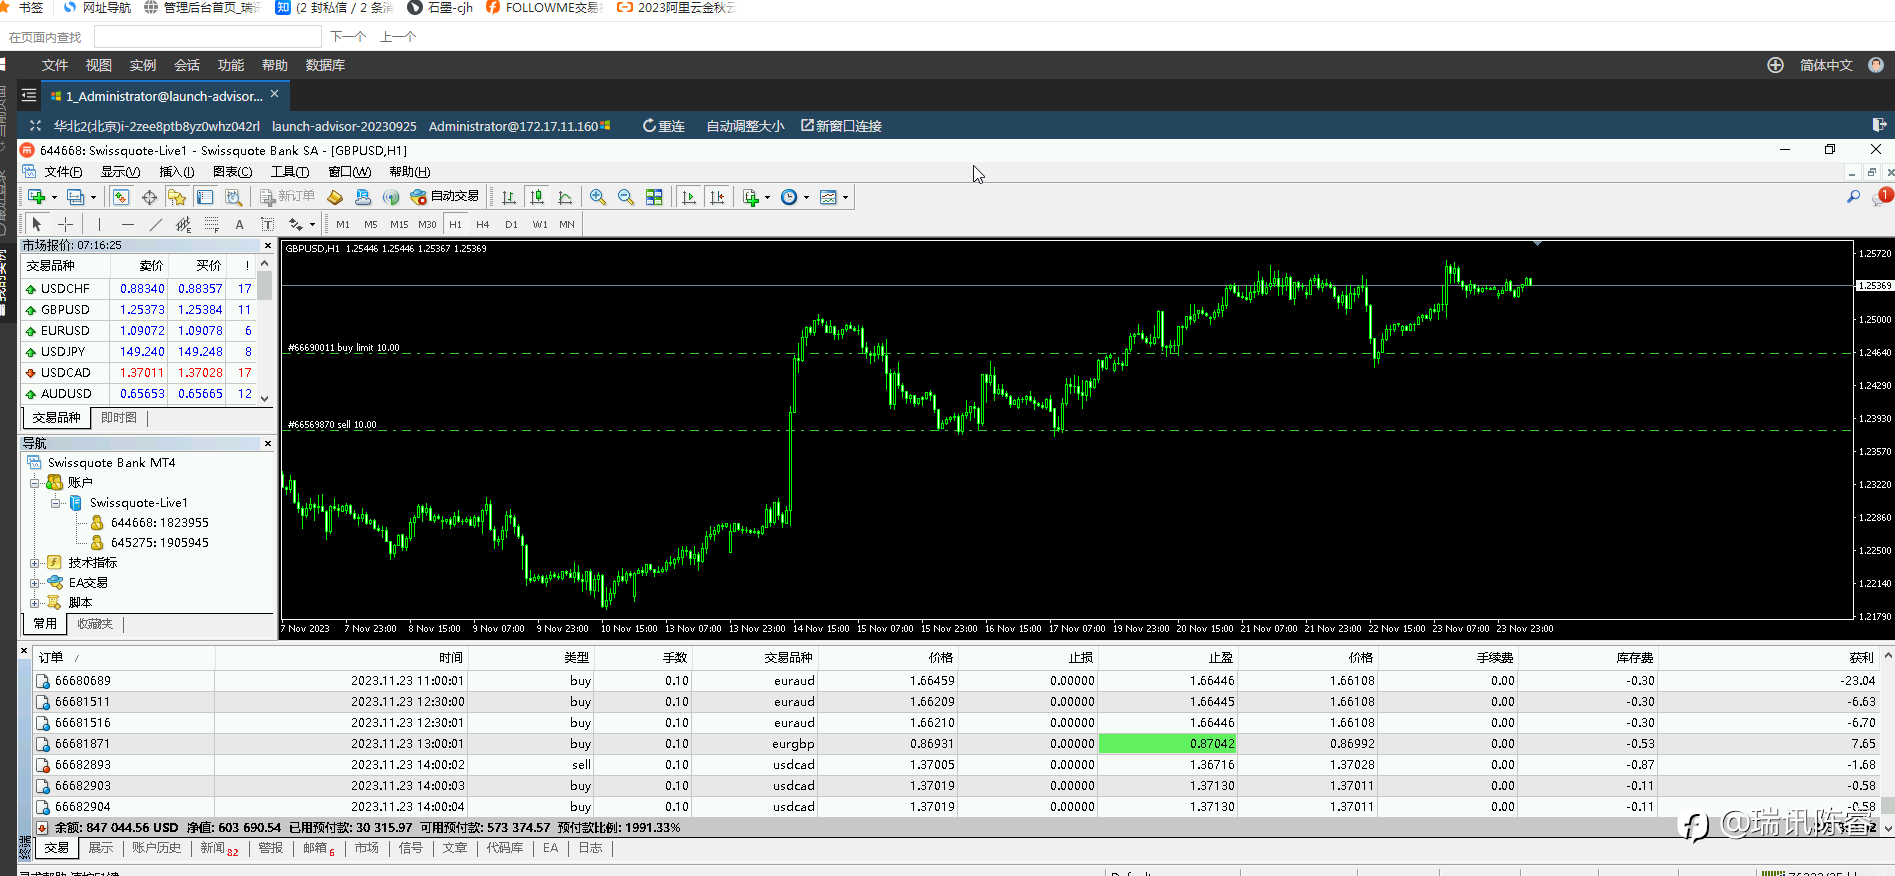The width and height of the screenshot is (1895, 876).
Task: Open the MetaEditor yellow book icon
Action: pos(335,197)
